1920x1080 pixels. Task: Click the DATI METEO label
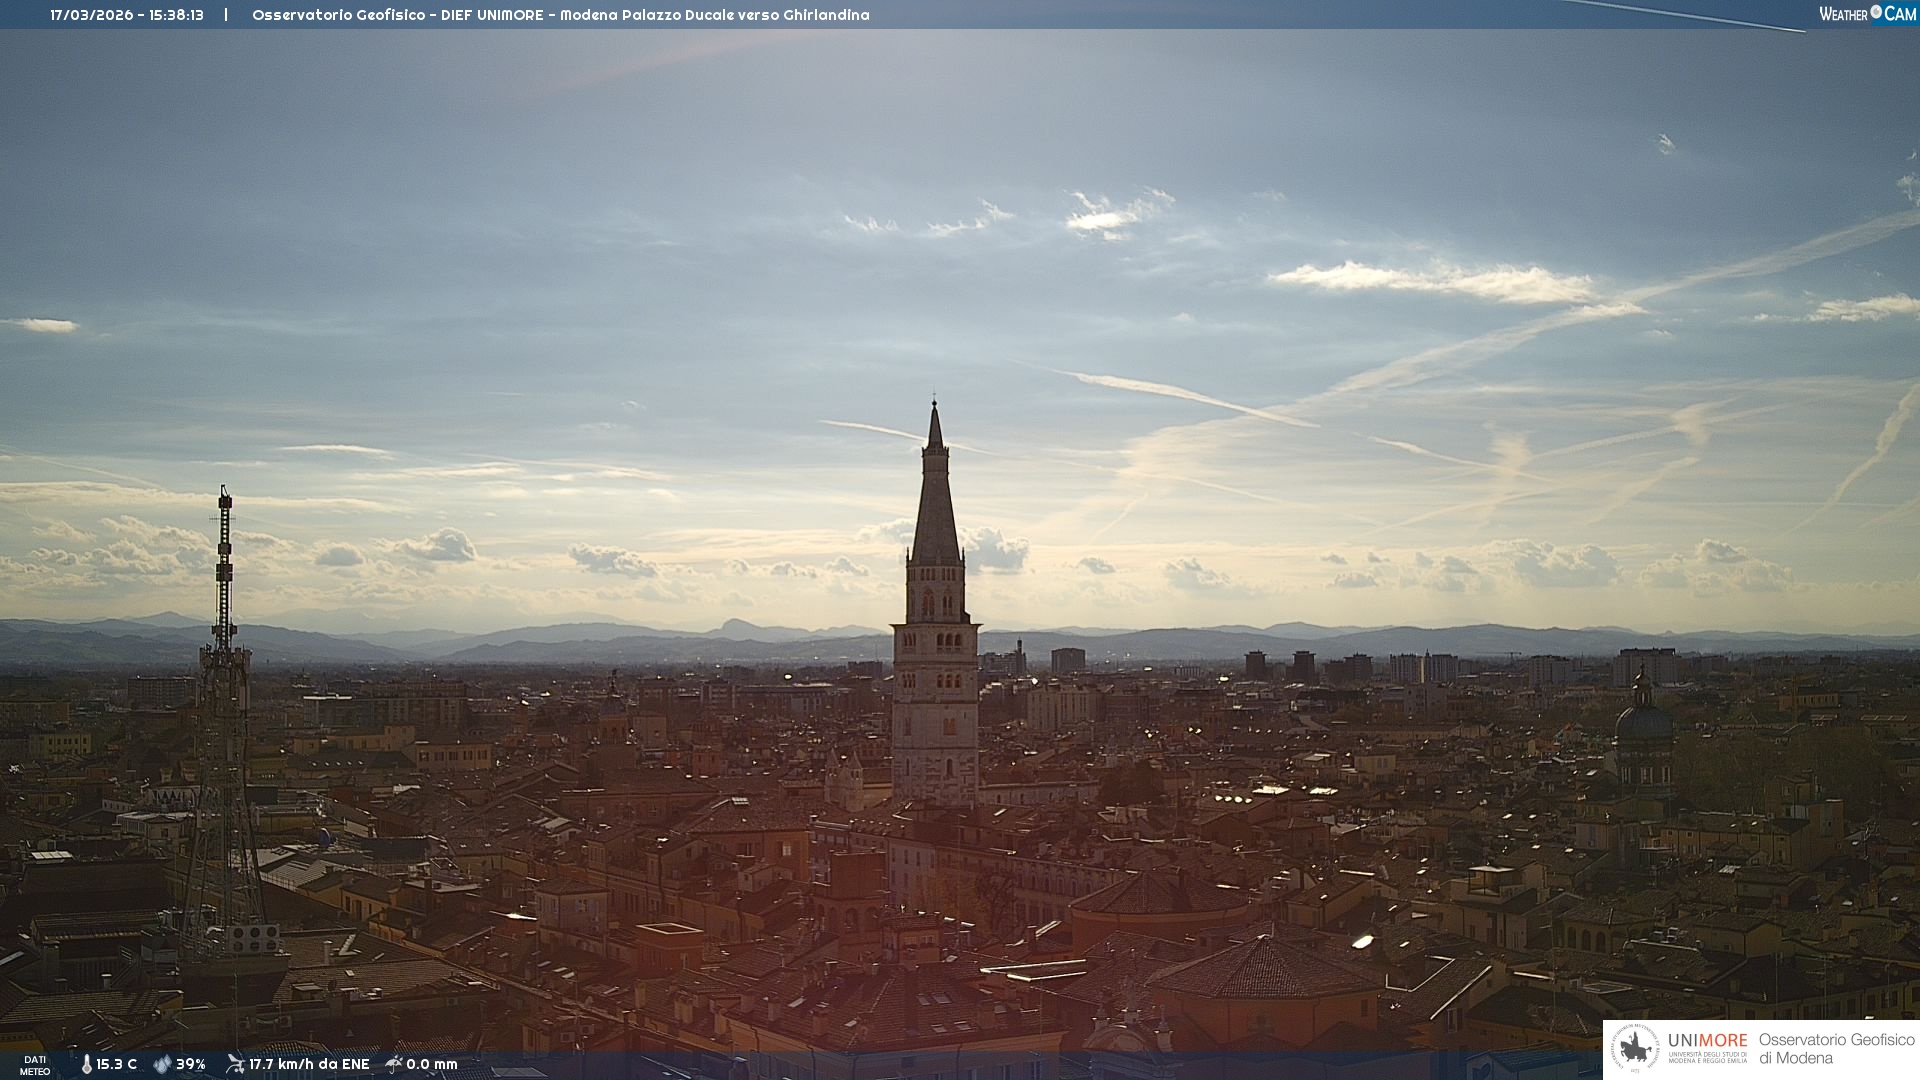(x=35, y=1065)
